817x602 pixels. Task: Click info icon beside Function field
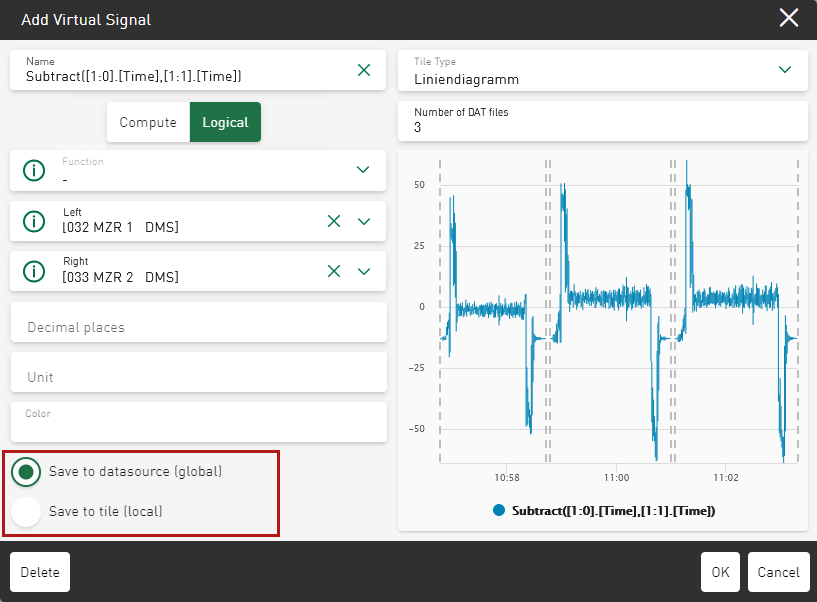pos(35,170)
